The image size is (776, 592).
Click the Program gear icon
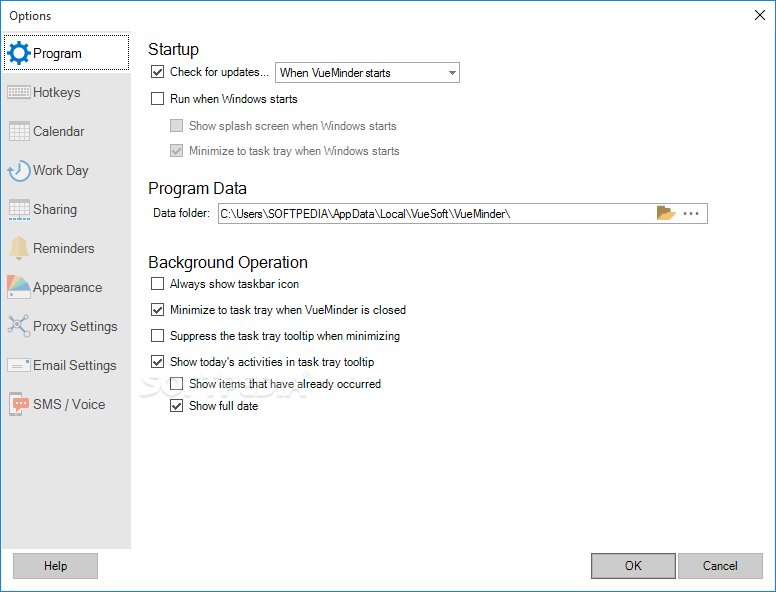tap(19, 53)
